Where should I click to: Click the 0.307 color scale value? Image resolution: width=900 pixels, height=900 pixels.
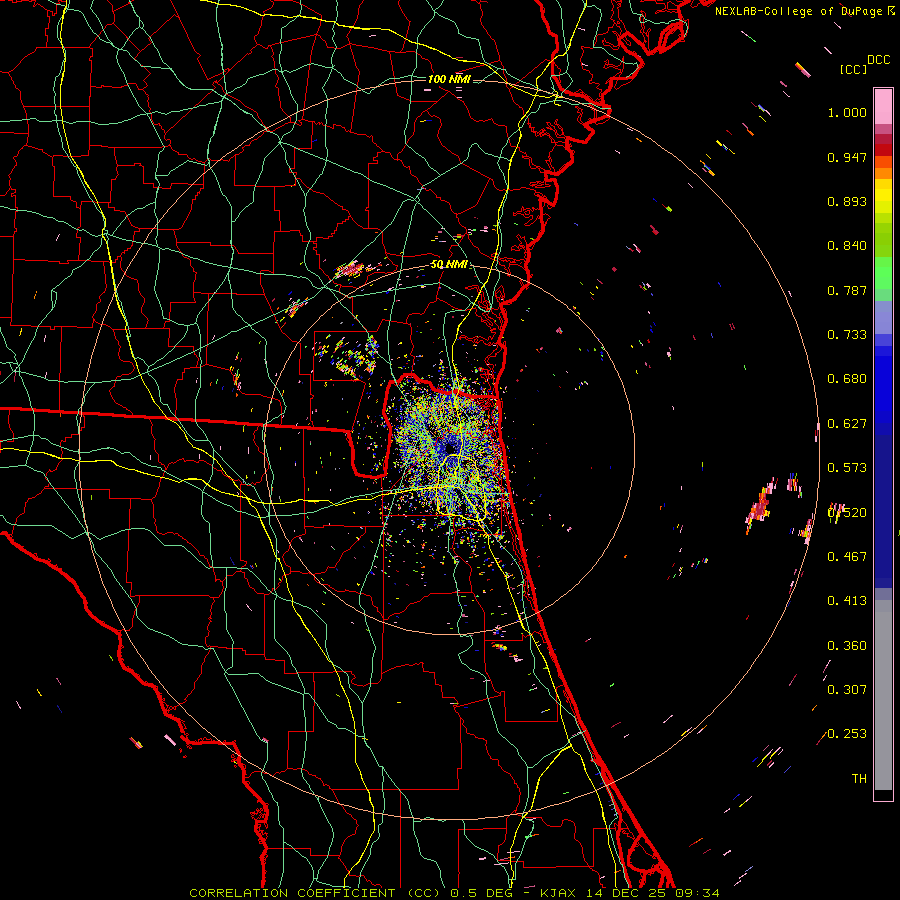(847, 689)
